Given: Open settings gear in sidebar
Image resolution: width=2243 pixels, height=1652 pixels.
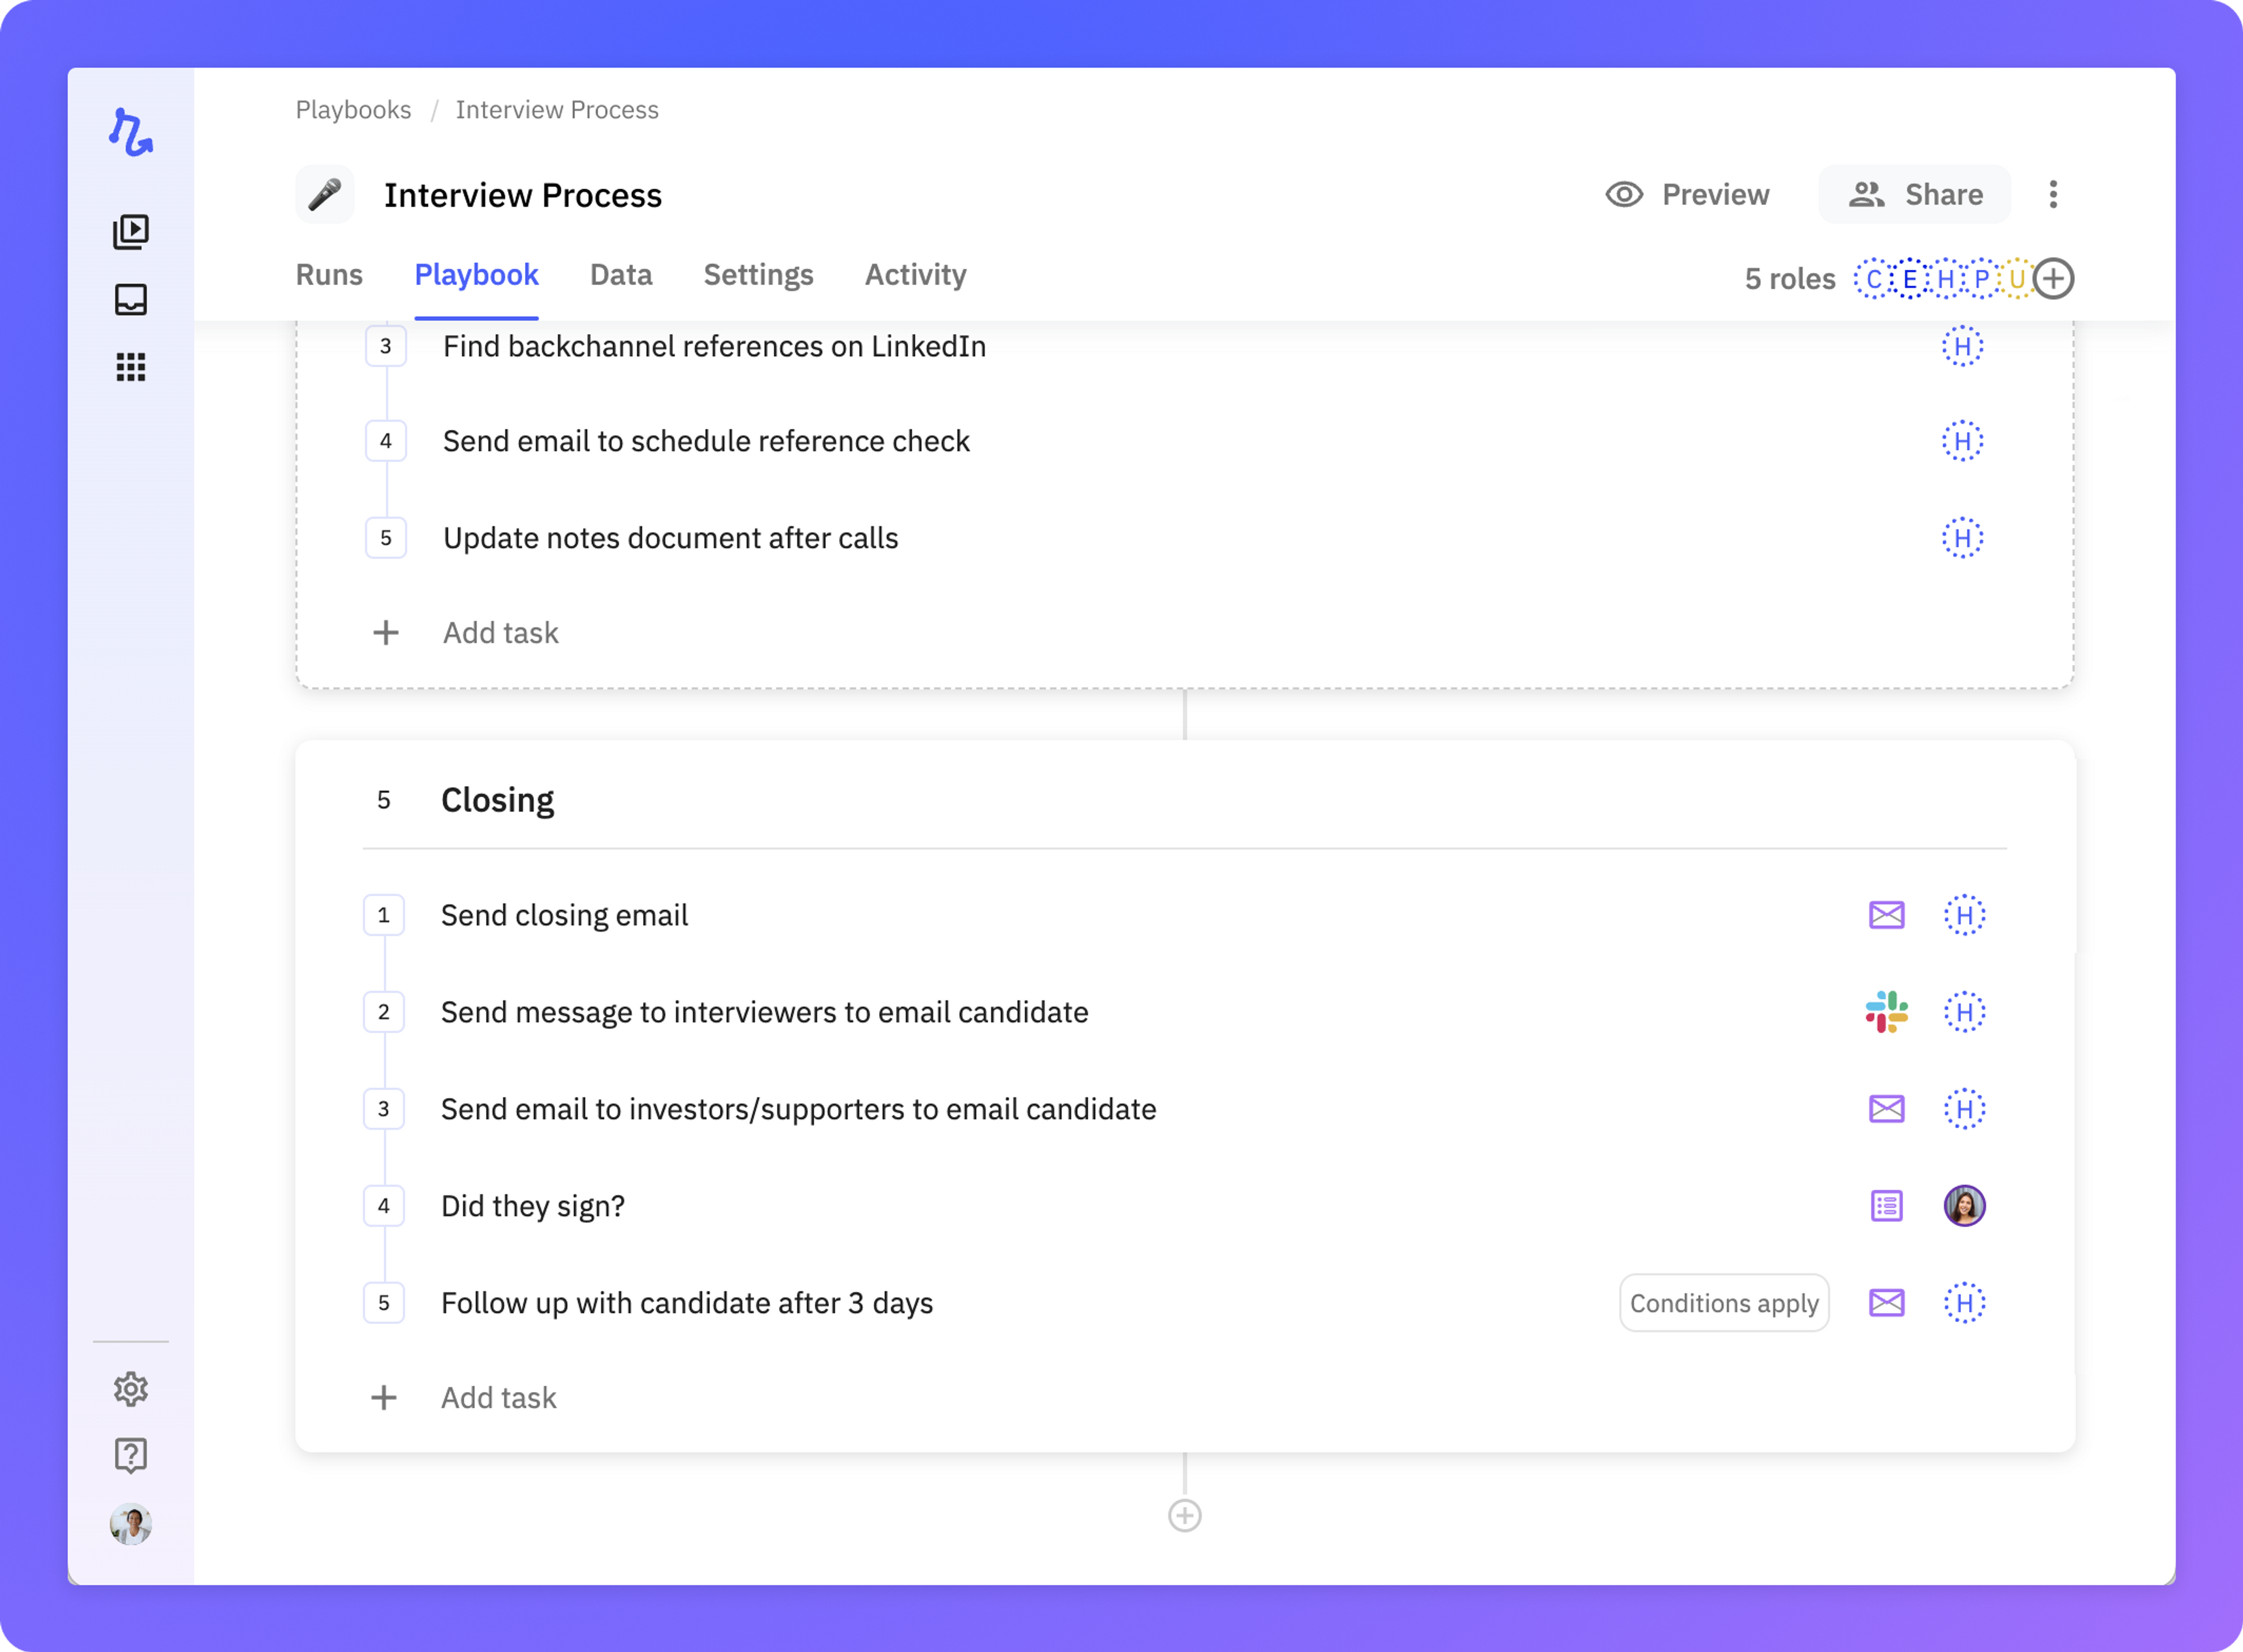Looking at the screenshot, I should (x=131, y=1389).
